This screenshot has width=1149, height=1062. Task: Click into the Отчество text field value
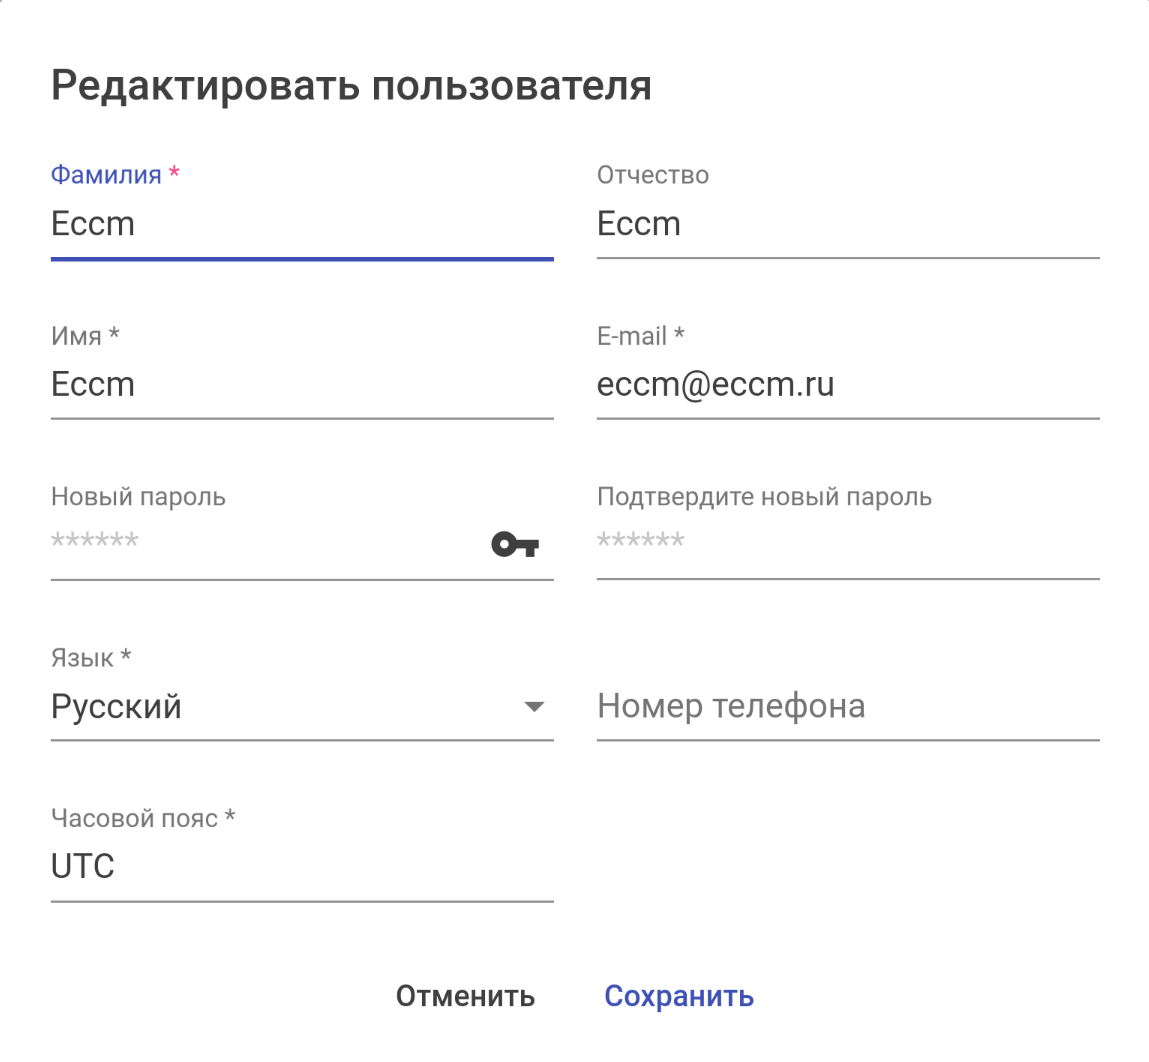[846, 224]
